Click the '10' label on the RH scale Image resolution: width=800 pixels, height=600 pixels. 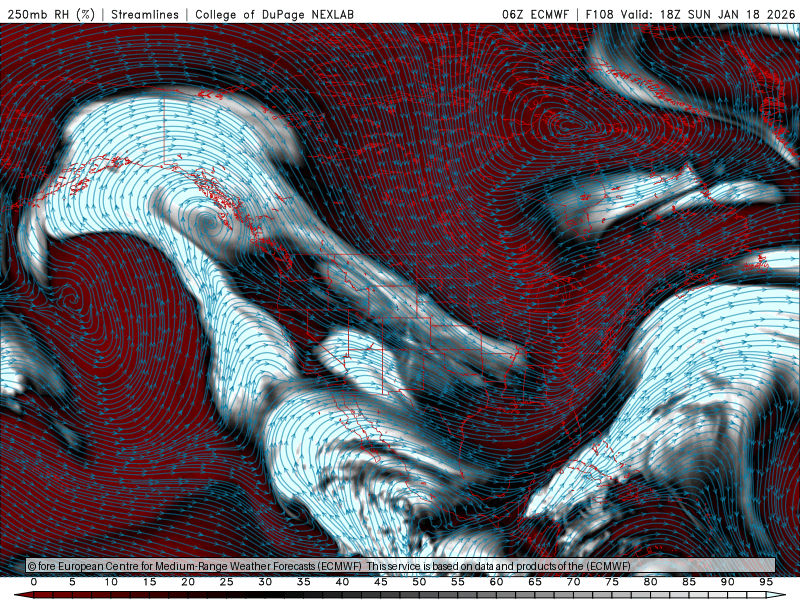[111, 582]
